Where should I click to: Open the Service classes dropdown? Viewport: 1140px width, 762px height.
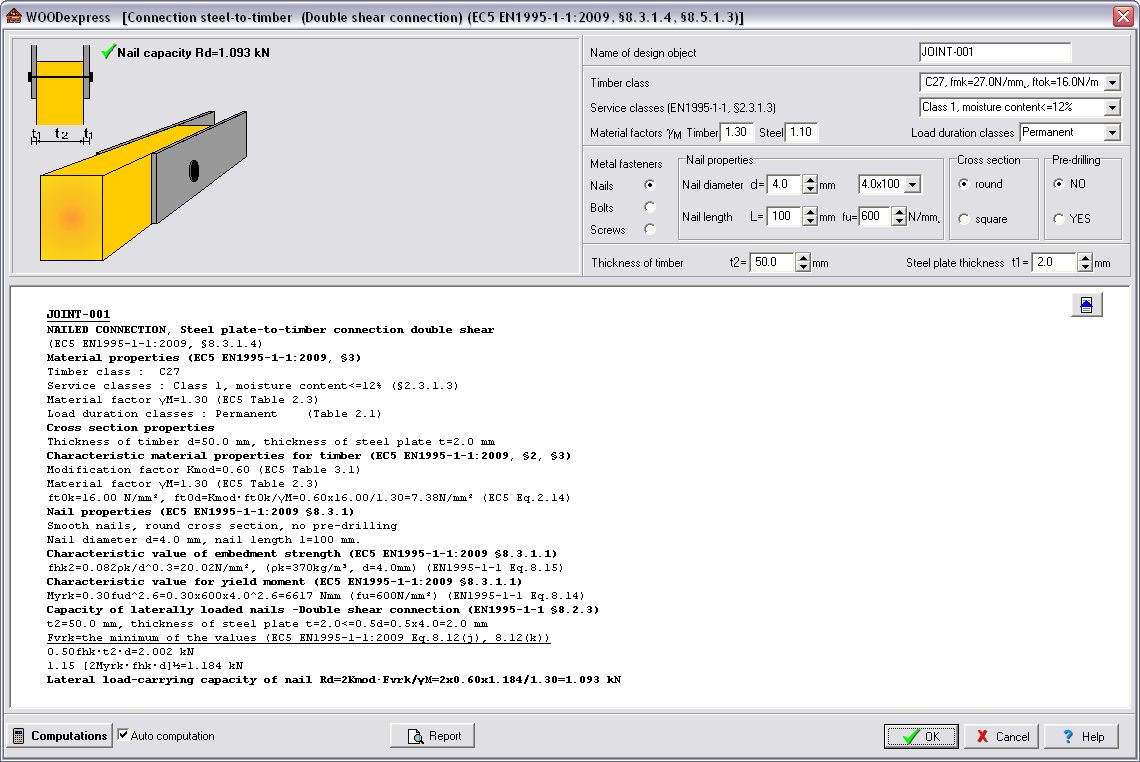1112,108
